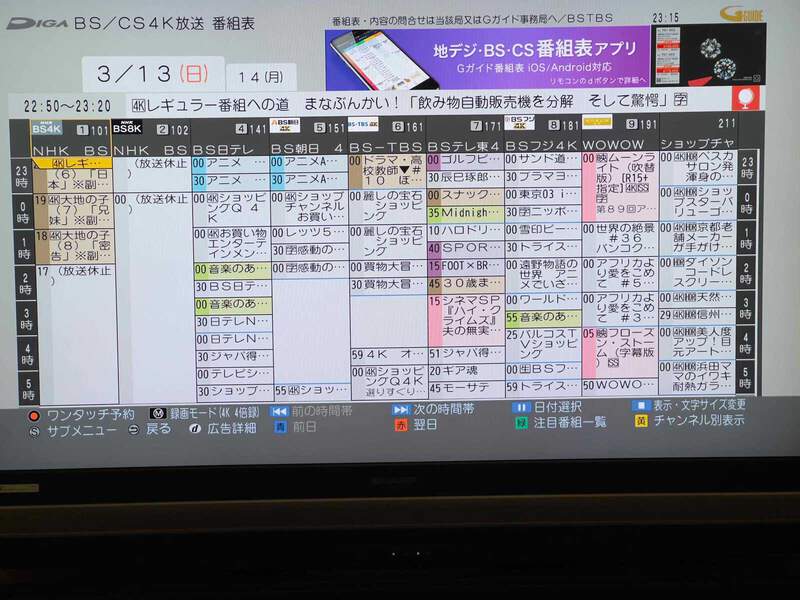The image size is (800, 600).
Task: Select シネマSP『ハイ・クライムズ』 program
Action: (466, 321)
